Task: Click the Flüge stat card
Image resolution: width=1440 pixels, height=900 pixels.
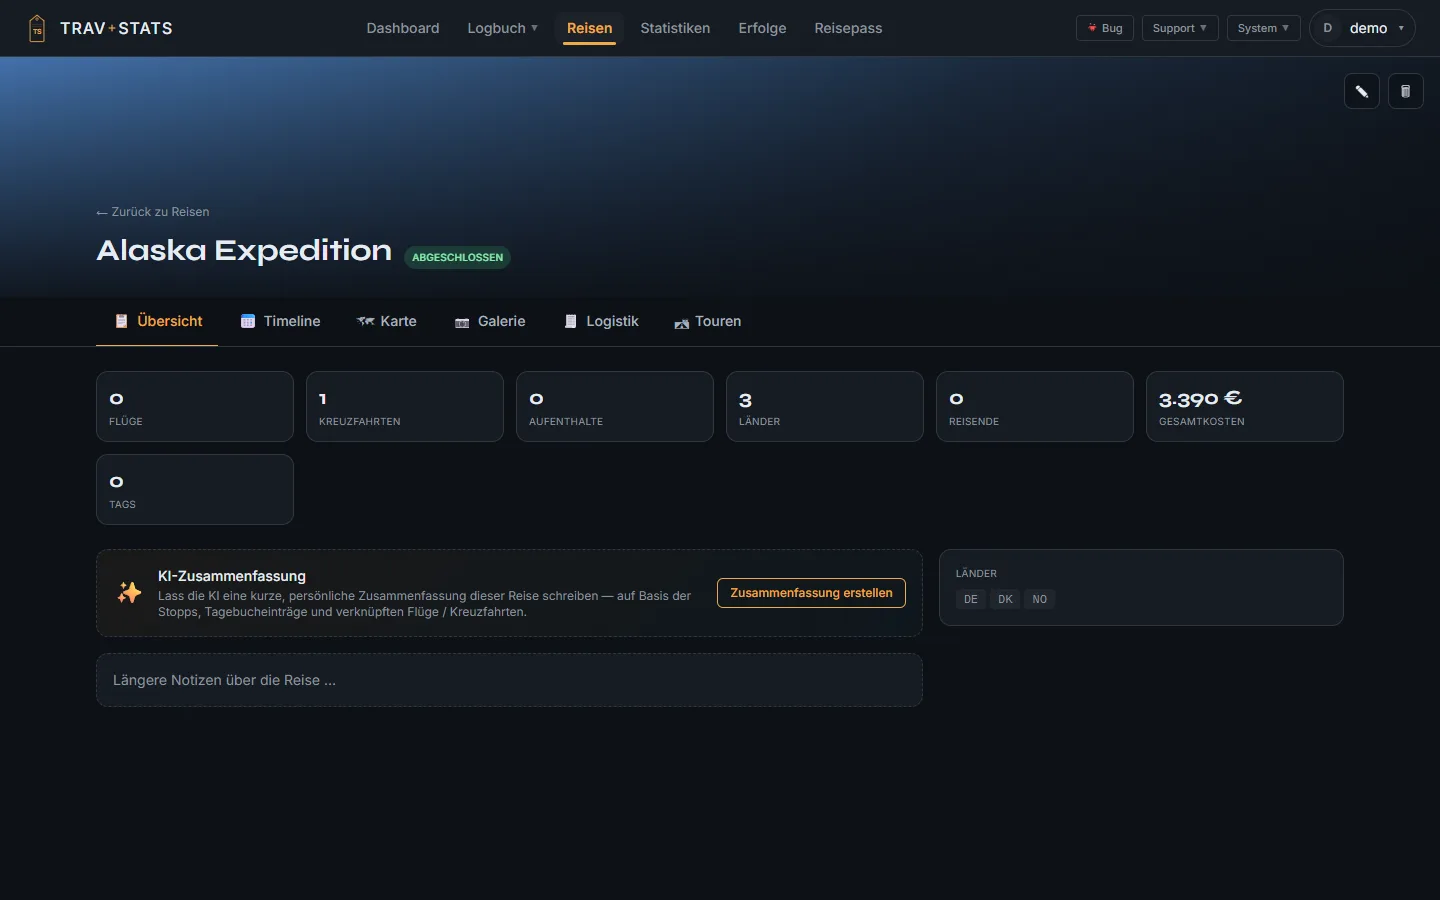Action: click(195, 407)
